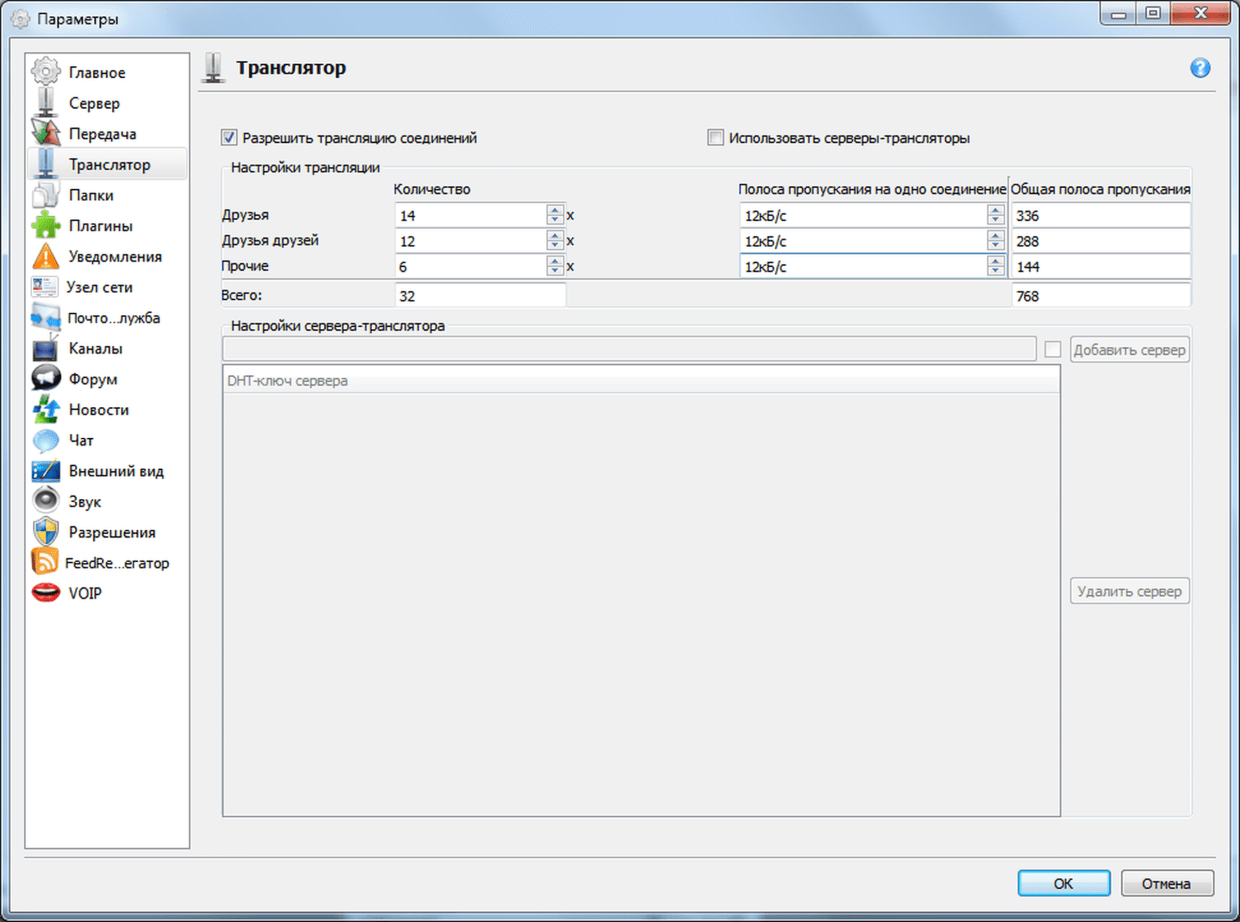
Task: Enable Использовать серверы-трансляторы checkbox
Action: point(715,138)
